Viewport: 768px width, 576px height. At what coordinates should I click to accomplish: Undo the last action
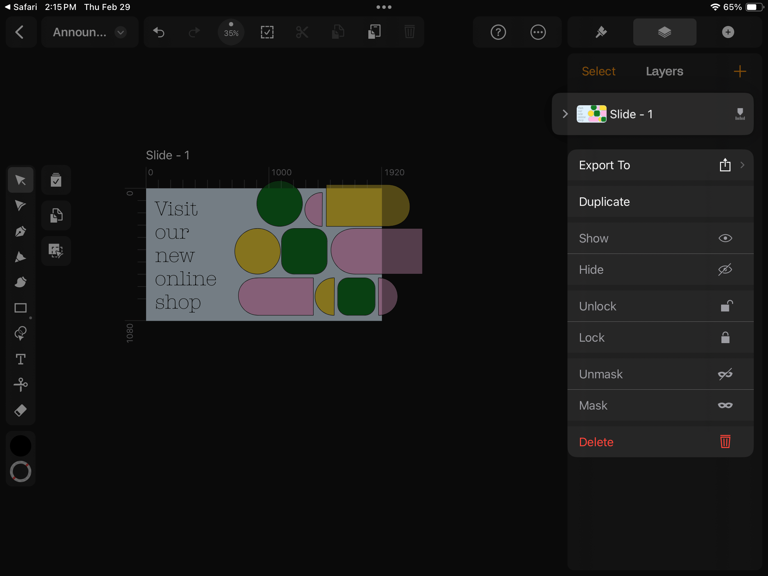click(x=159, y=32)
